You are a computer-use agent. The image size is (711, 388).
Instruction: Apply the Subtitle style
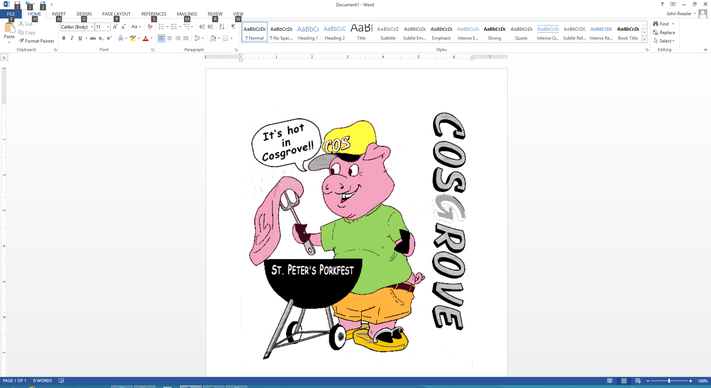click(388, 32)
